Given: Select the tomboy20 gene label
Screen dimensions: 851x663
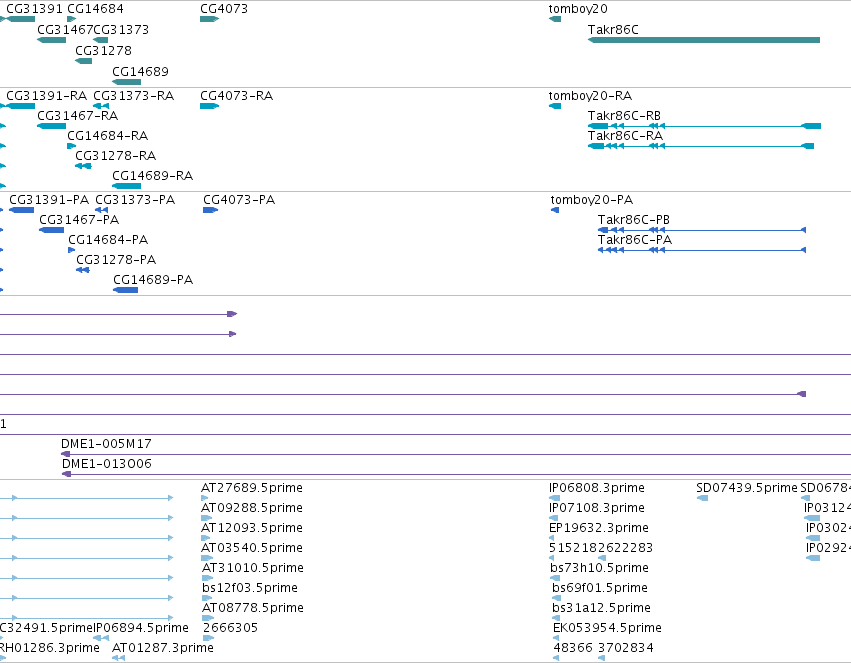Looking at the screenshot, I should 578,9.
